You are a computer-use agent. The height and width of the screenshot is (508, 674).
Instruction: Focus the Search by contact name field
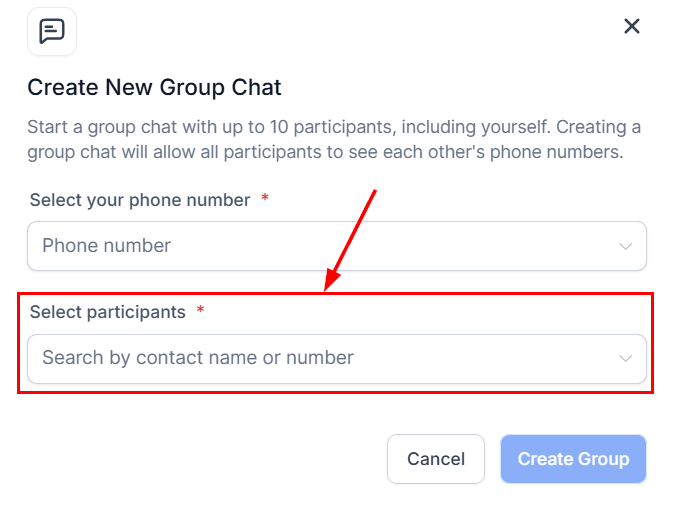tap(320, 358)
